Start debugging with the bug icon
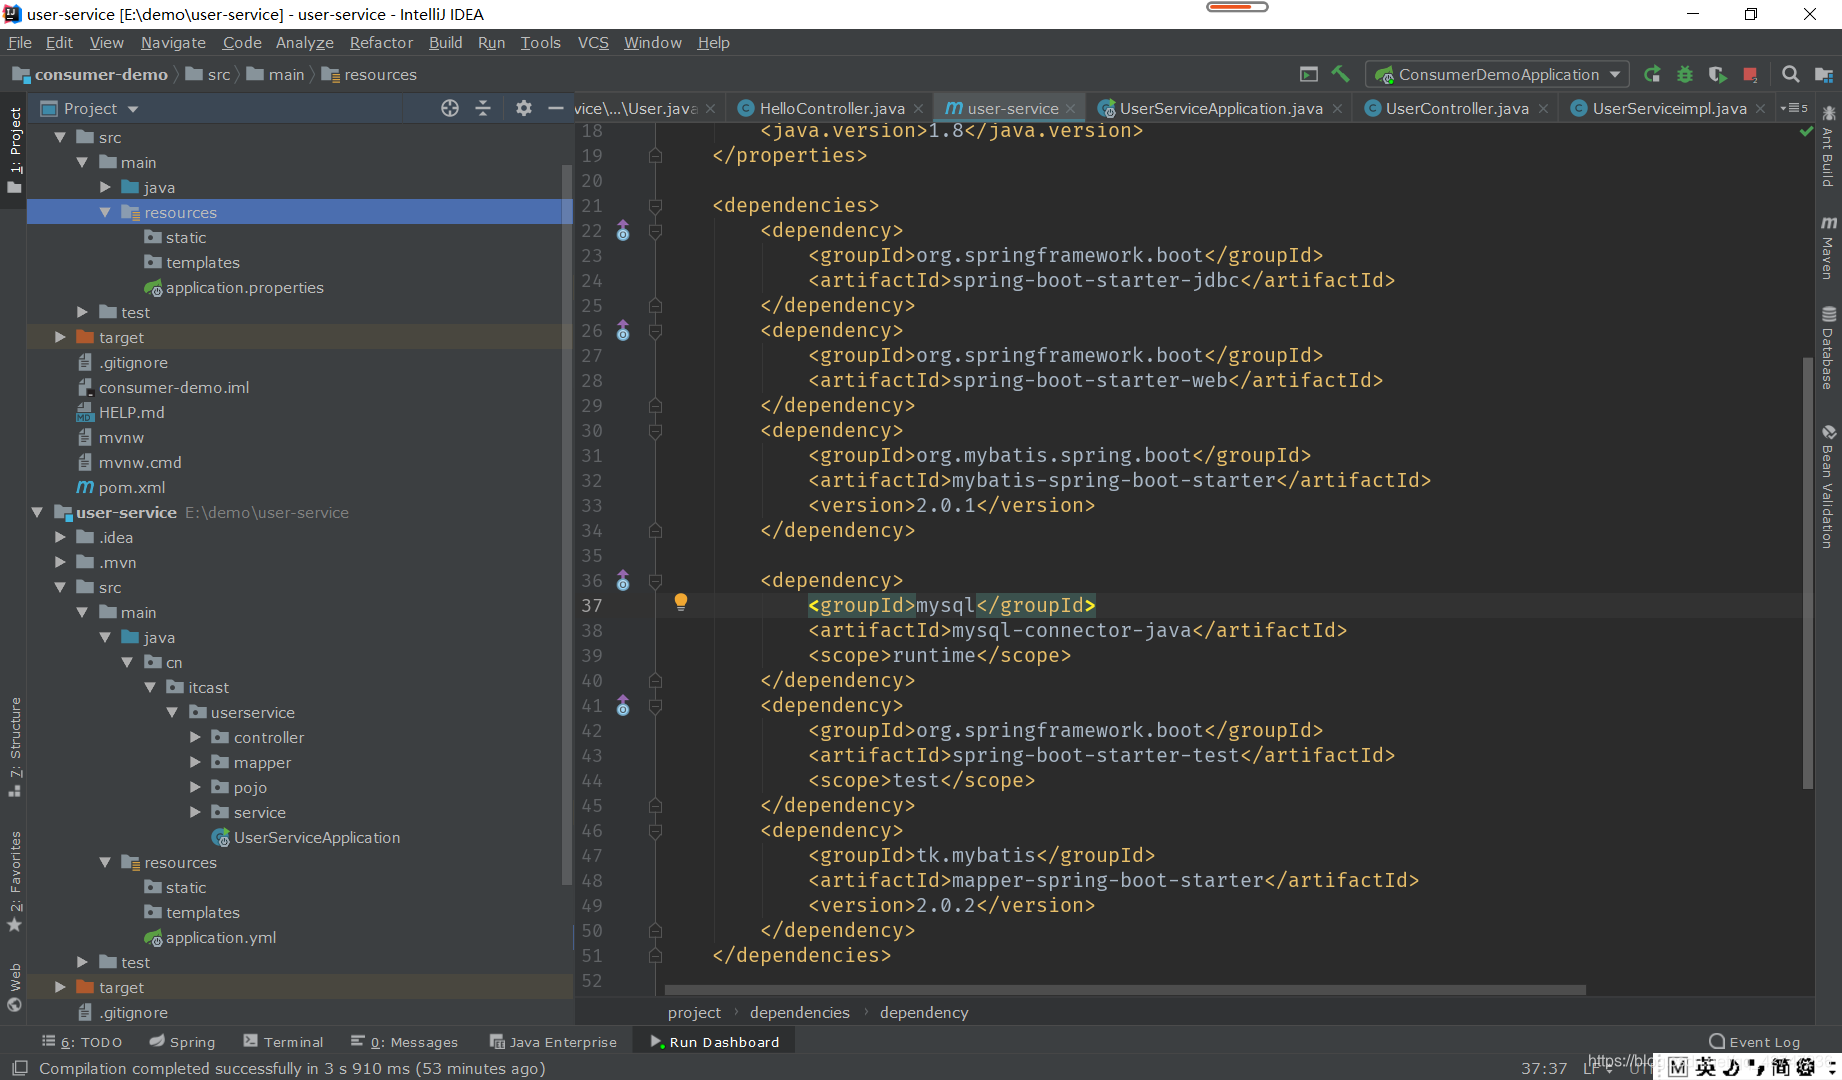Image resolution: width=1842 pixels, height=1080 pixels. (x=1685, y=74)
